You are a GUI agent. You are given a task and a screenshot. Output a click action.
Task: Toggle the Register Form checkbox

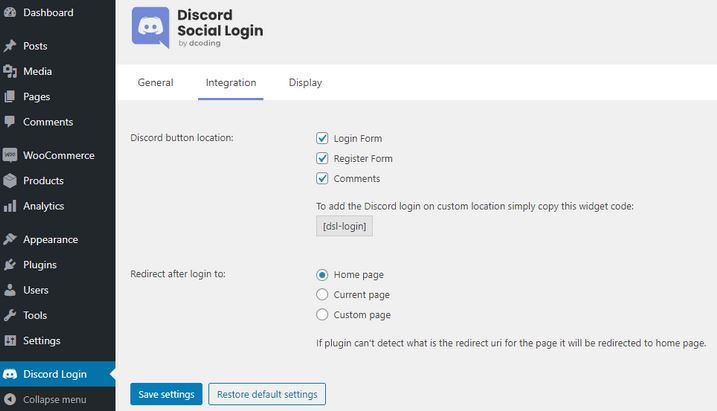click(x=322, y=158)
